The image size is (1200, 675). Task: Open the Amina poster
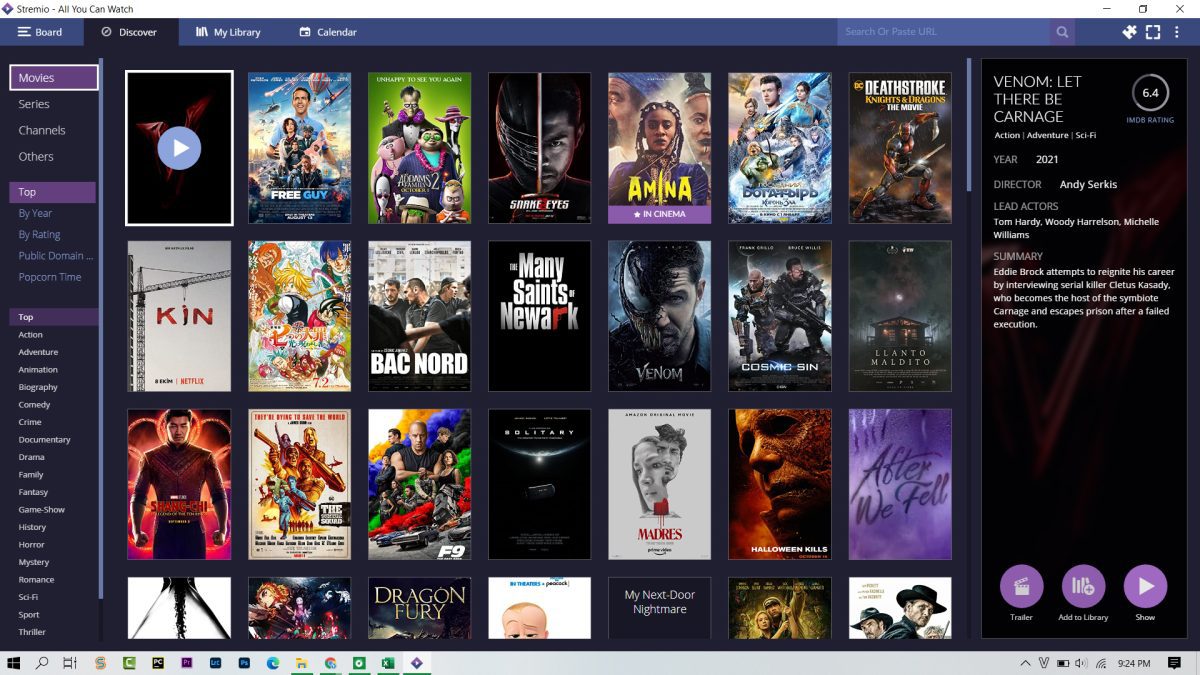659,148
